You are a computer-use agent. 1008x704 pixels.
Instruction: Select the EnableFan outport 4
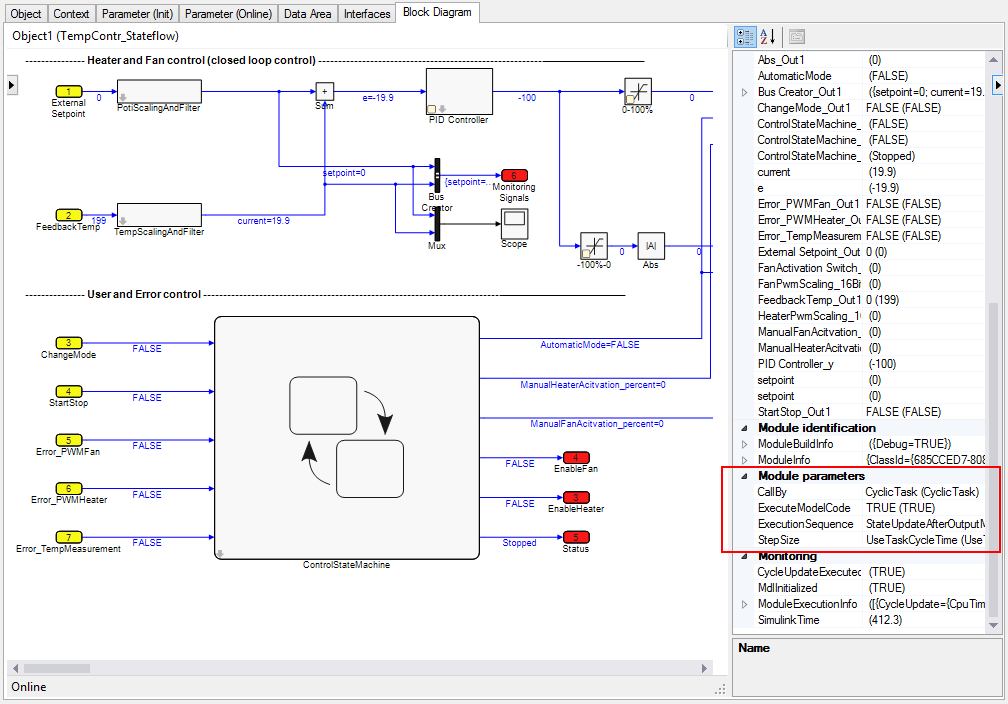pyautogui.click(x=576, y=457)
